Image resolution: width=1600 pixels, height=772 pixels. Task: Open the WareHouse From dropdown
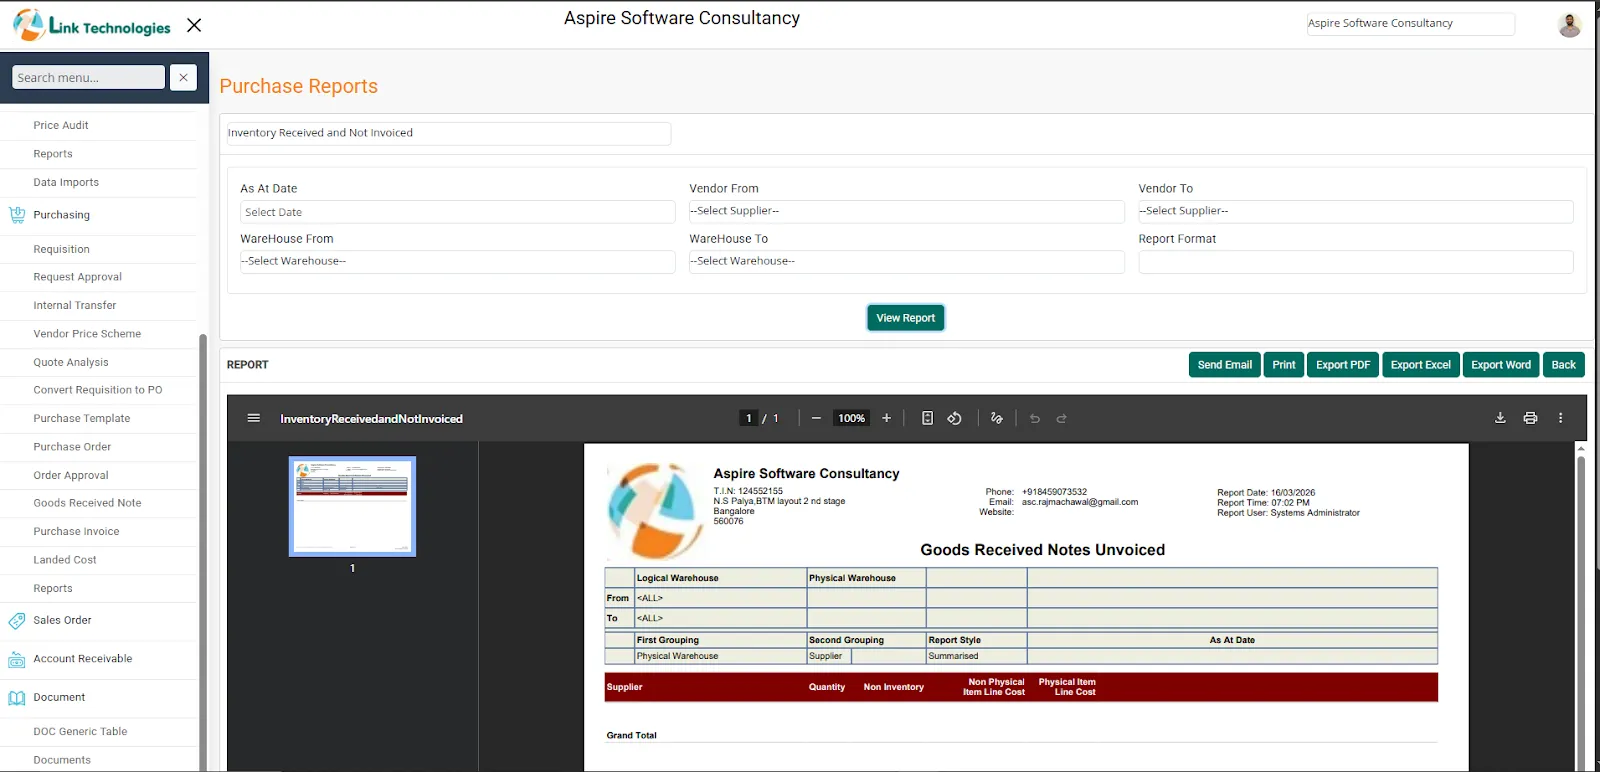[x=457, y=261]
